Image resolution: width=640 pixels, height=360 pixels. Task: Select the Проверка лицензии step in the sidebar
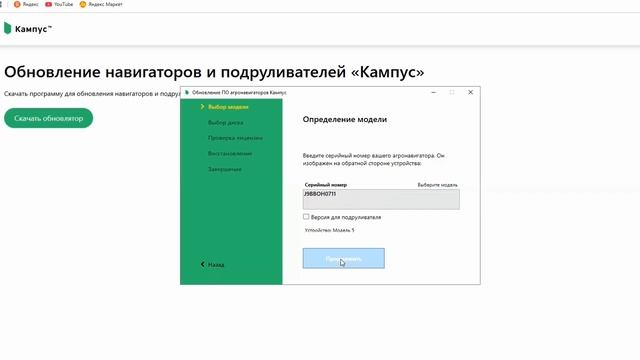(235, 138)
